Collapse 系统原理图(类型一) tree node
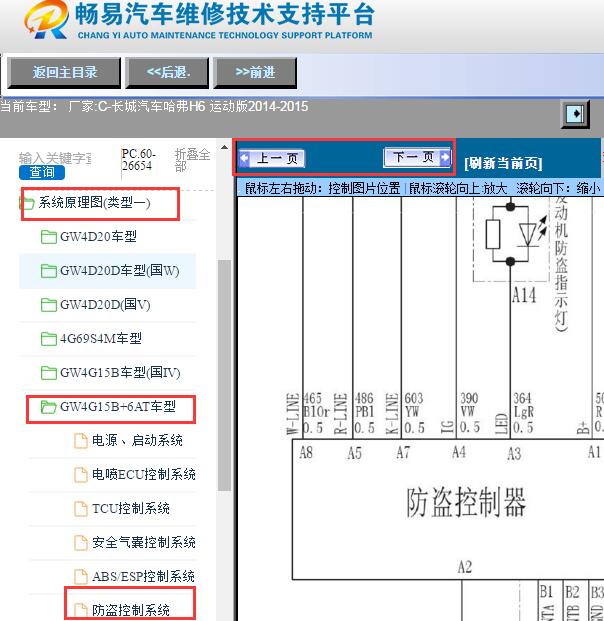This screenshot has height=621, width=604. 94,203
